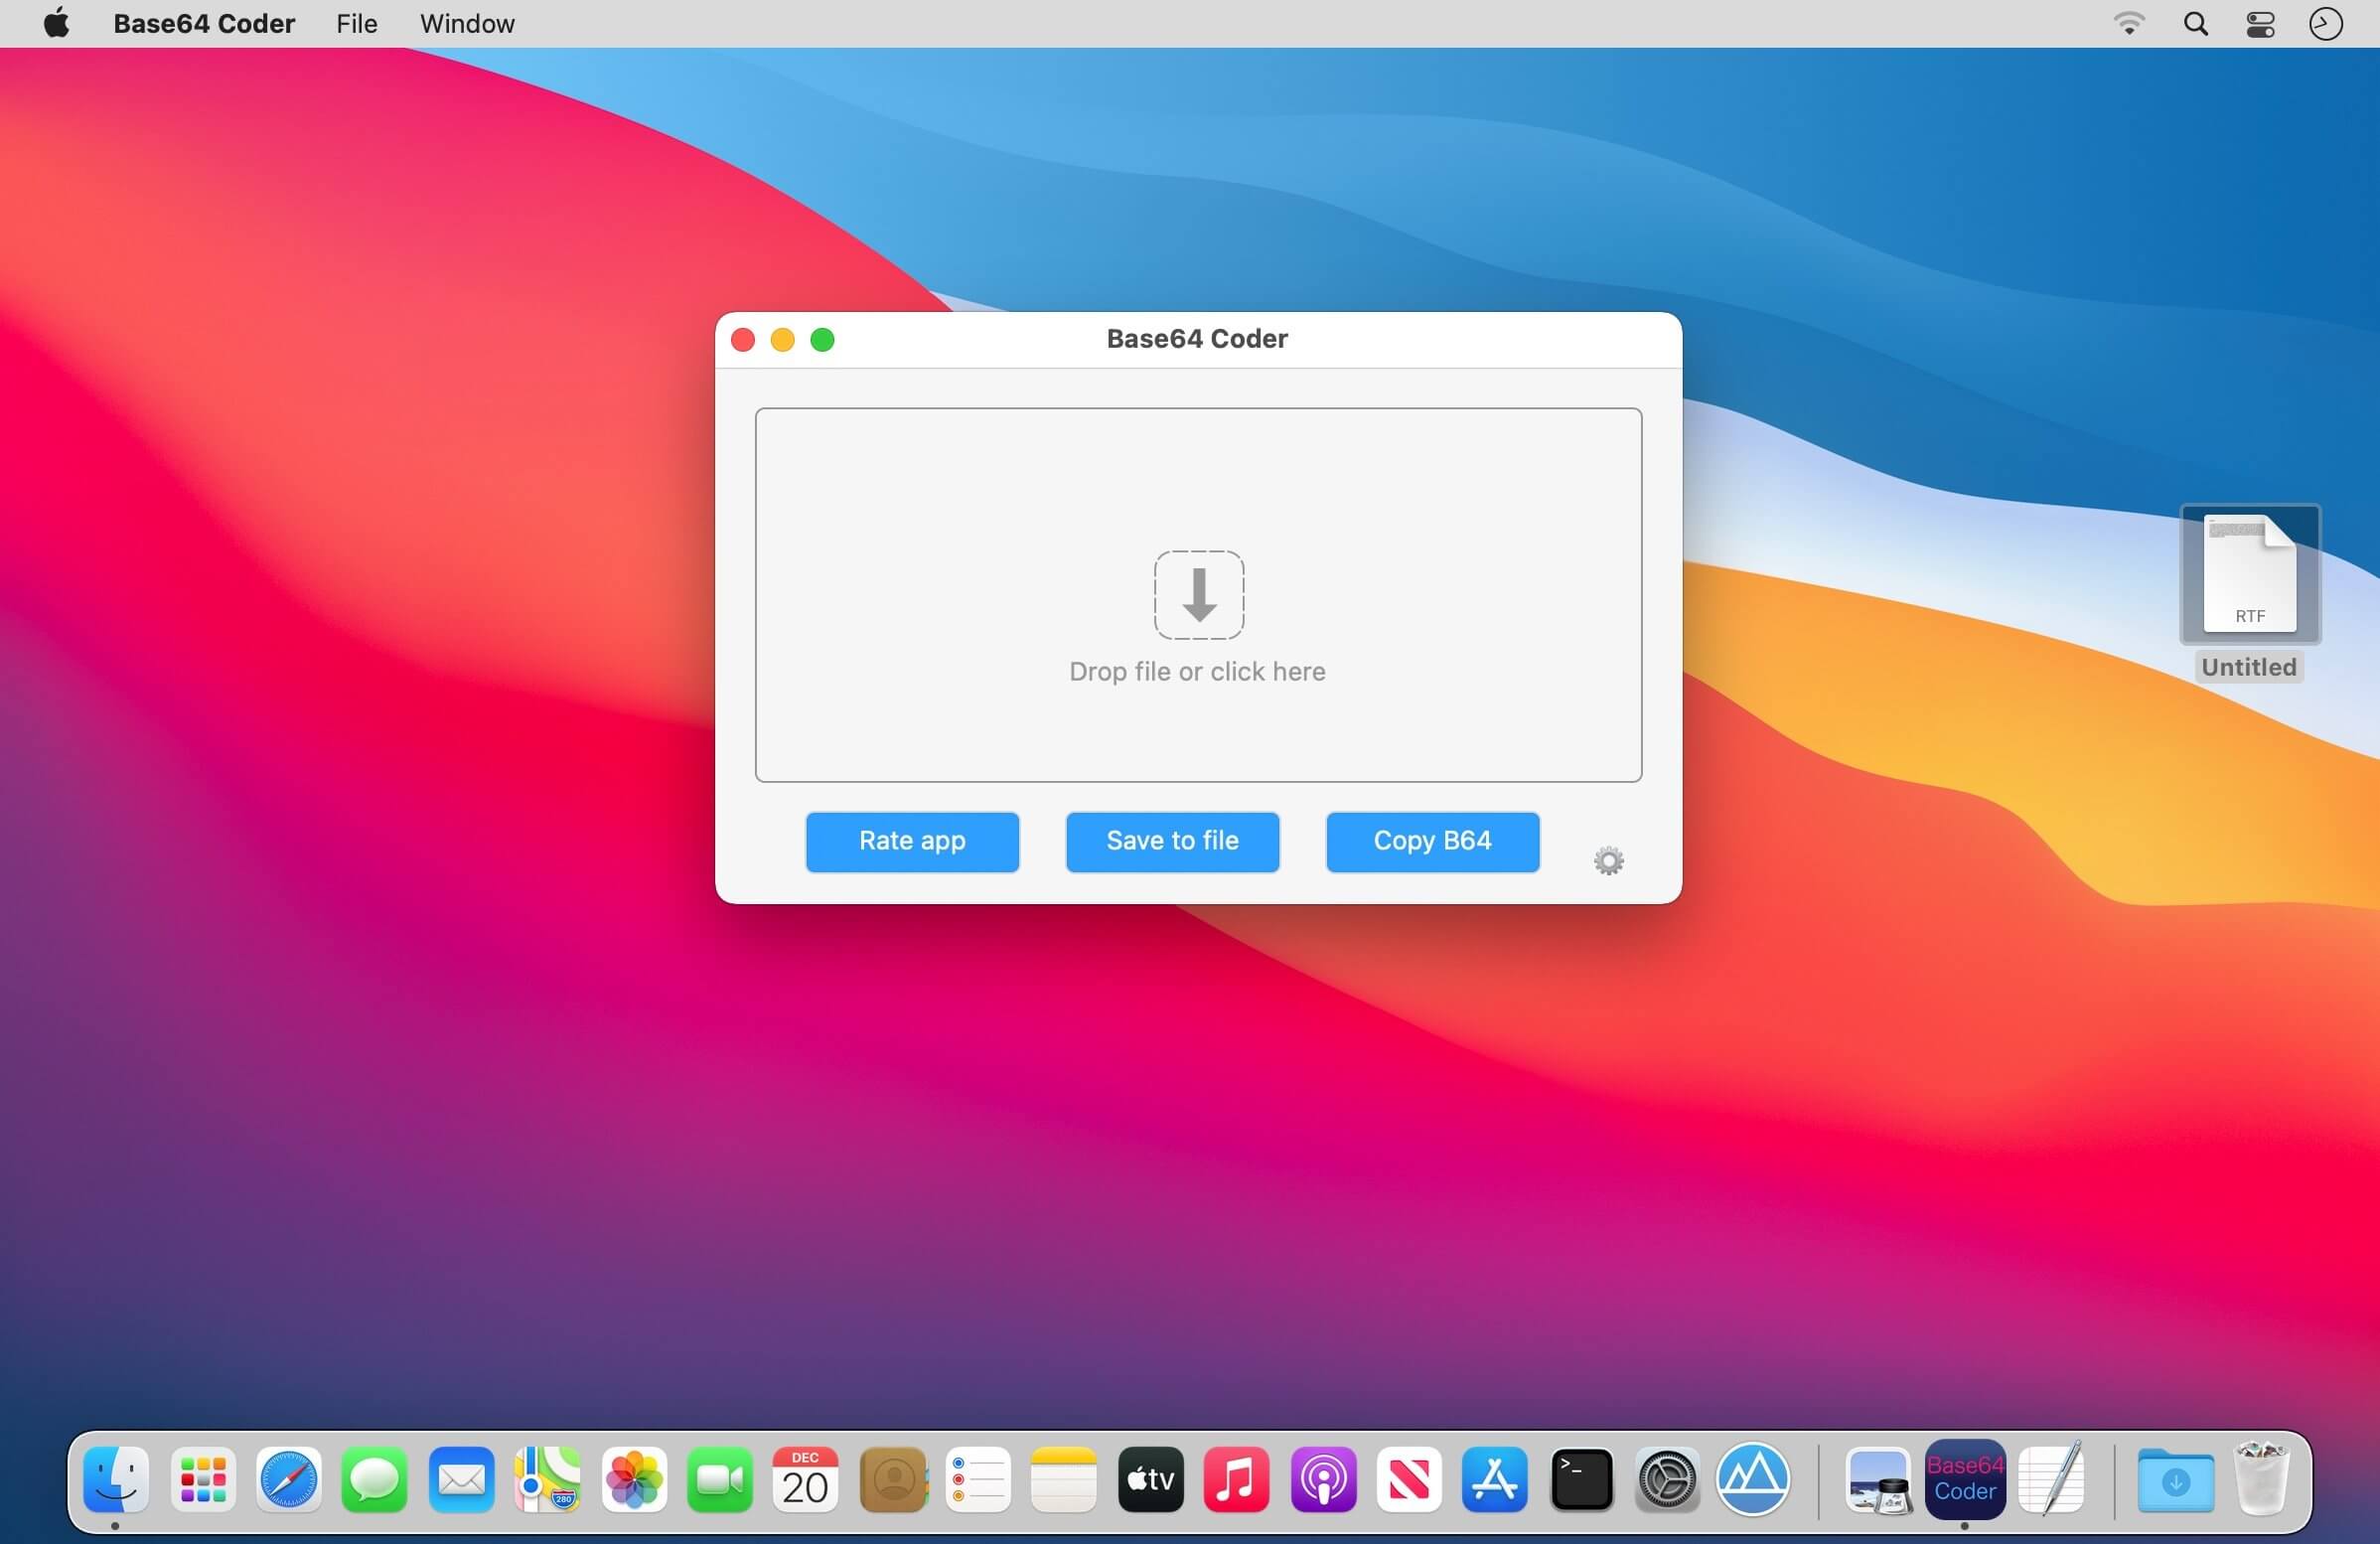The image size is (2380, 1544).
Task: Open the settings gear in Base64 Coder
Action: [x=1608, y=860]
